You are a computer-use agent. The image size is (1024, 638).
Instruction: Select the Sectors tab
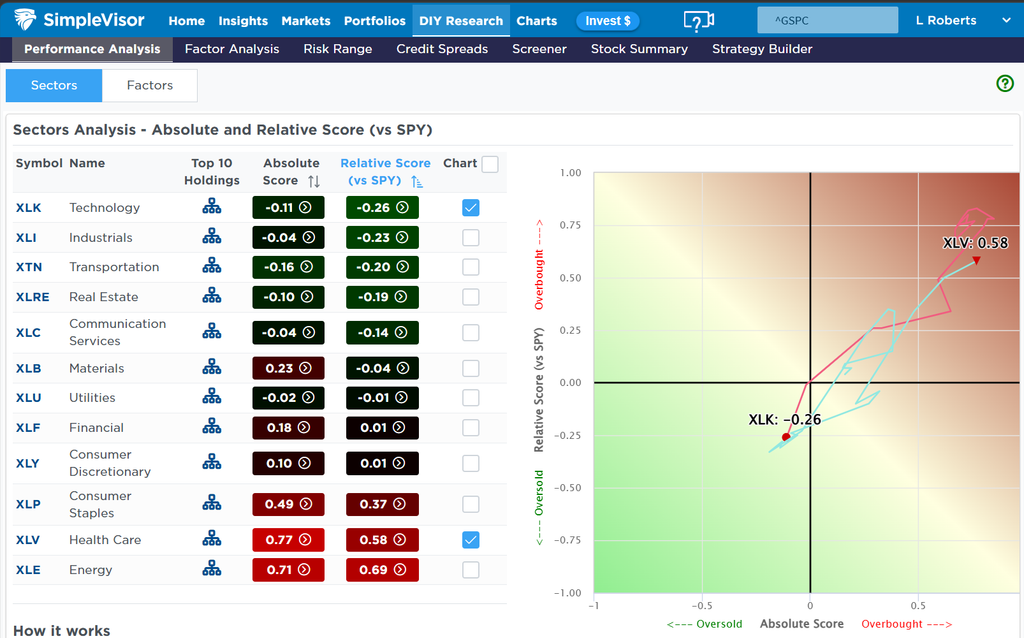tap(54, 86)
